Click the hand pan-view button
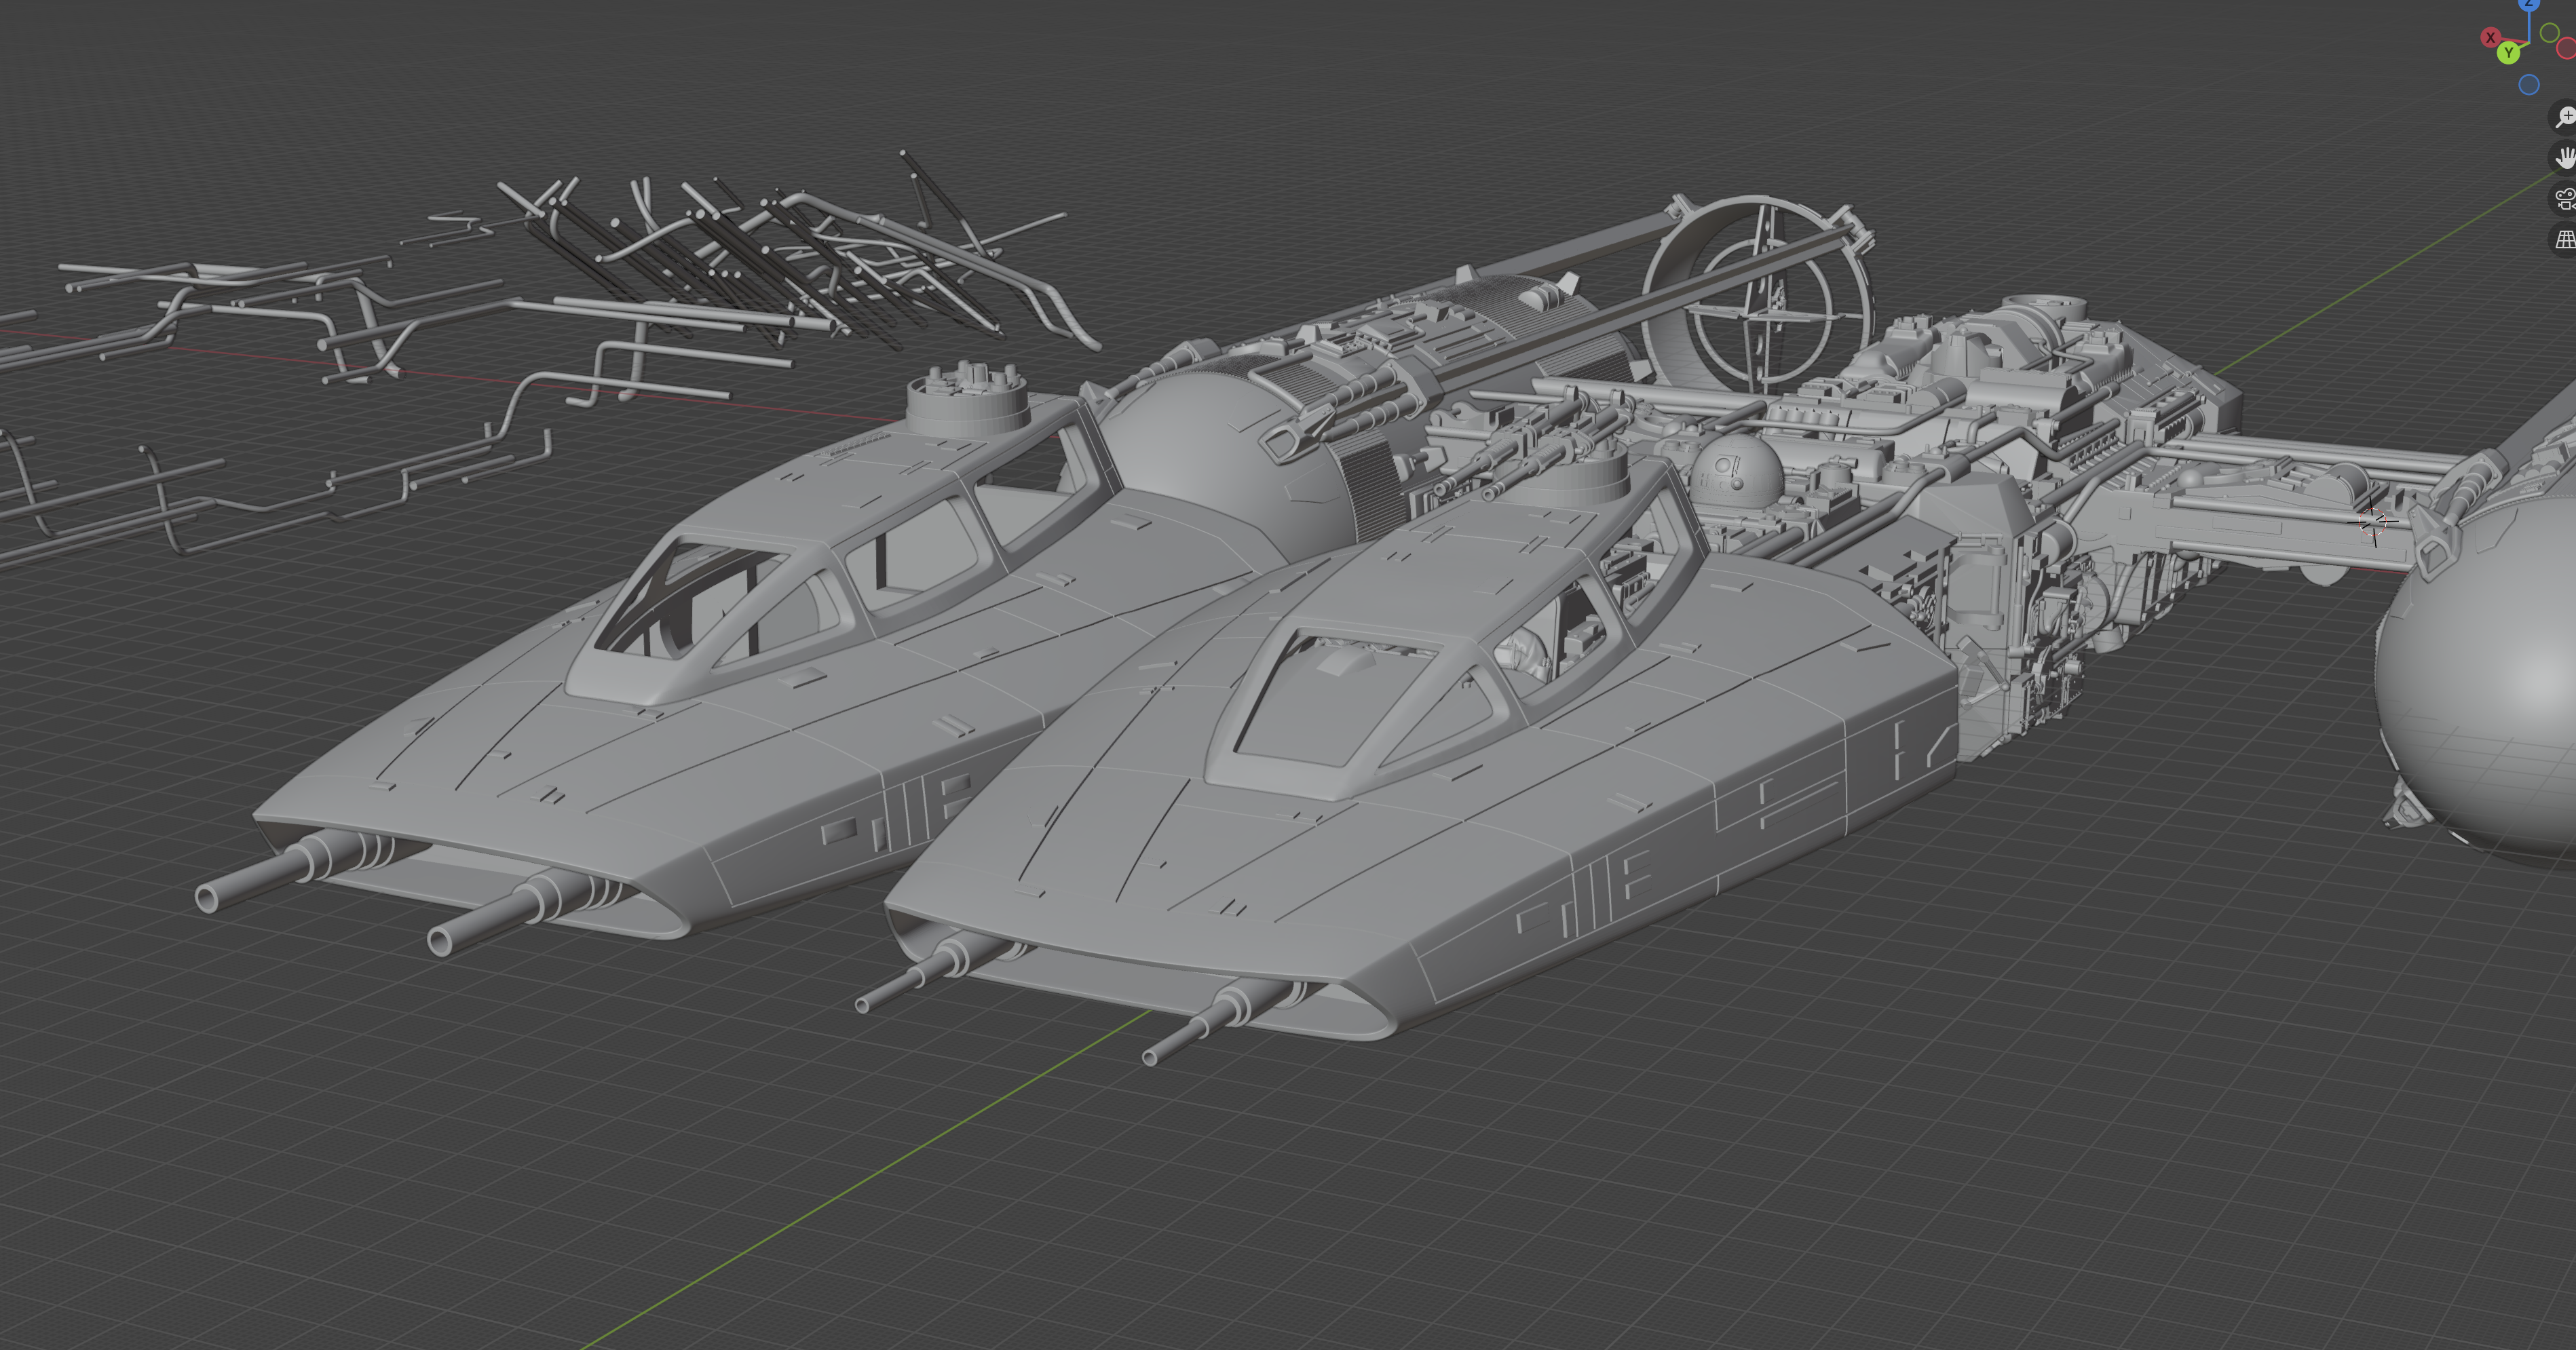This screenshot has width=2576, height=1350. point(2564,157)
